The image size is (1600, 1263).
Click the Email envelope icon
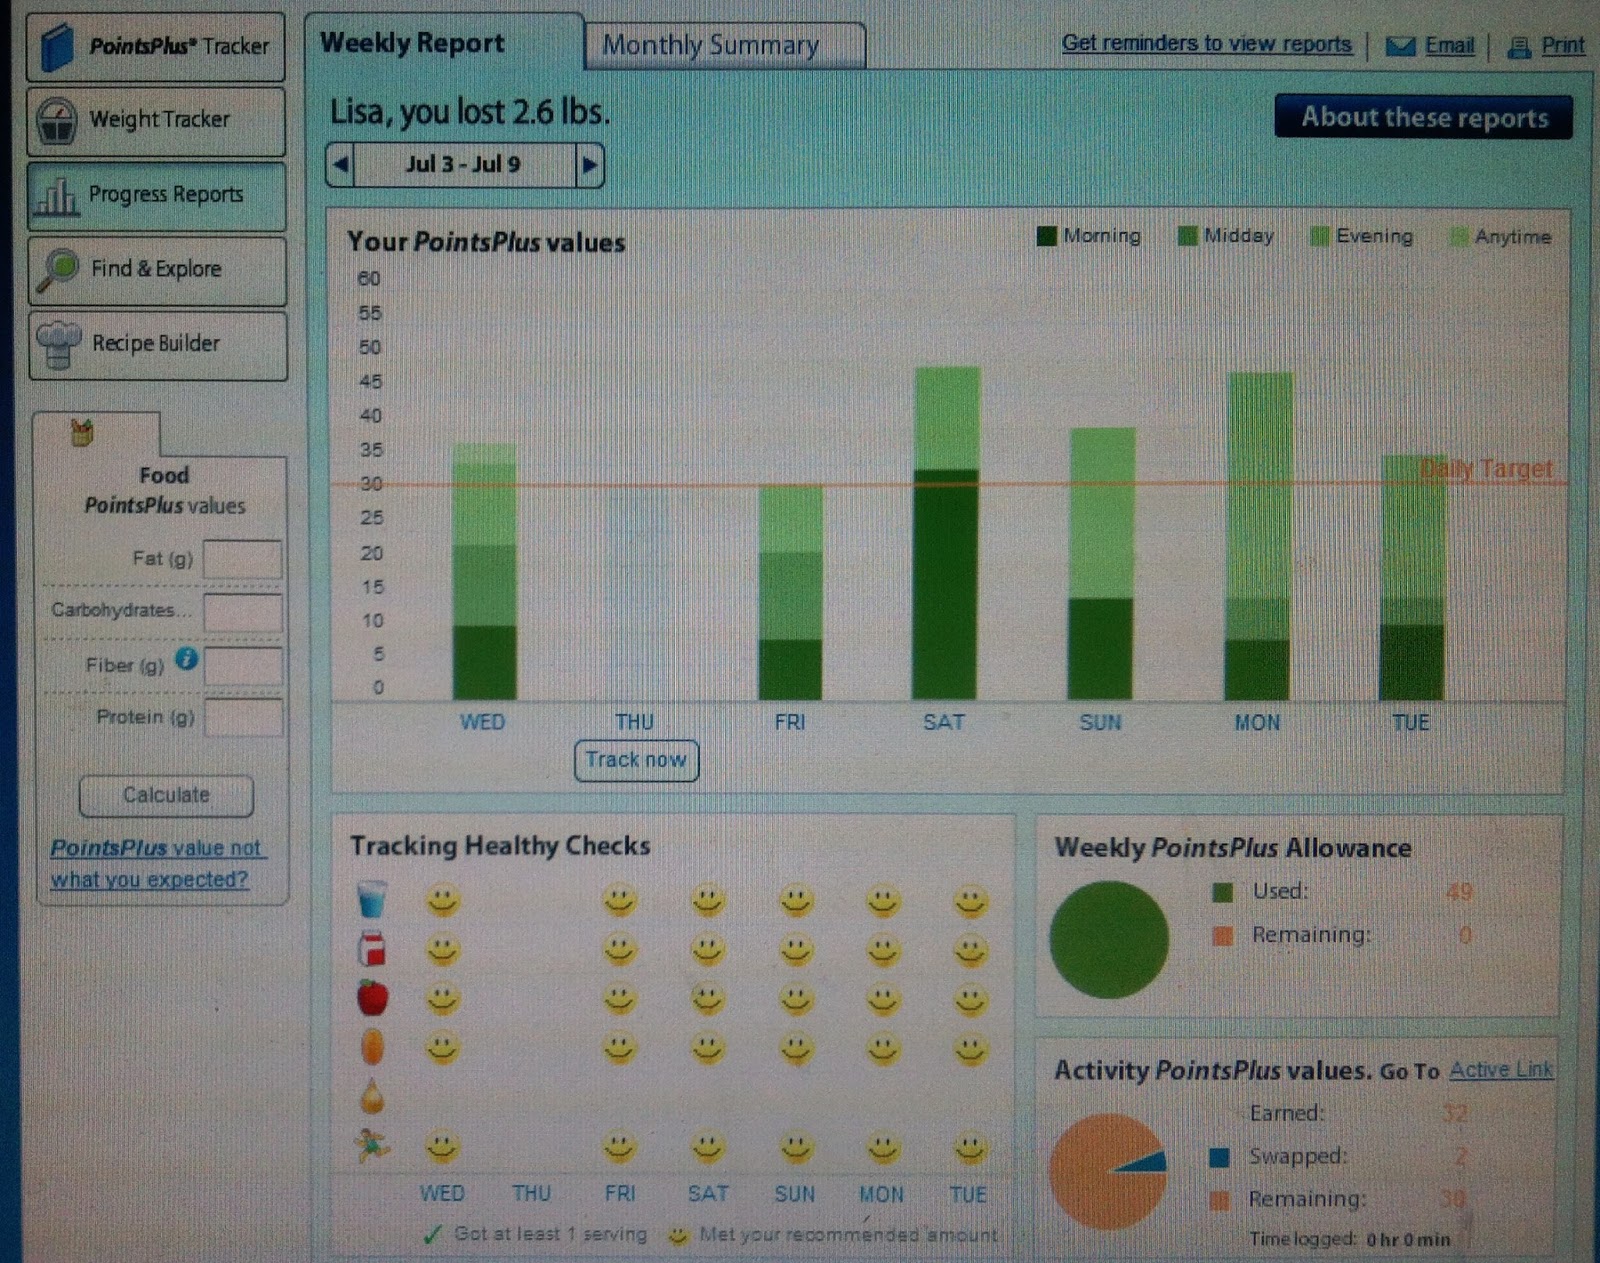pos(1400,46)
